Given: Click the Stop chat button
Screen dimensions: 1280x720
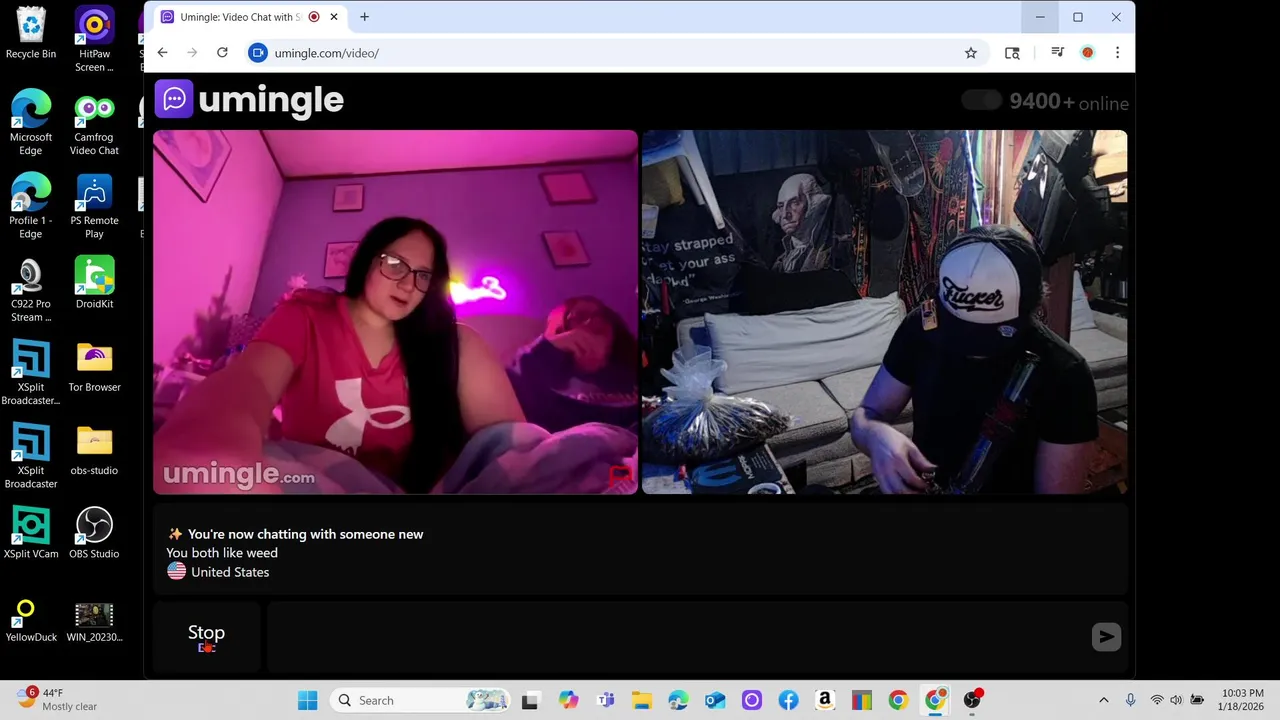Looking at the screenshot, I should point(207,637).
